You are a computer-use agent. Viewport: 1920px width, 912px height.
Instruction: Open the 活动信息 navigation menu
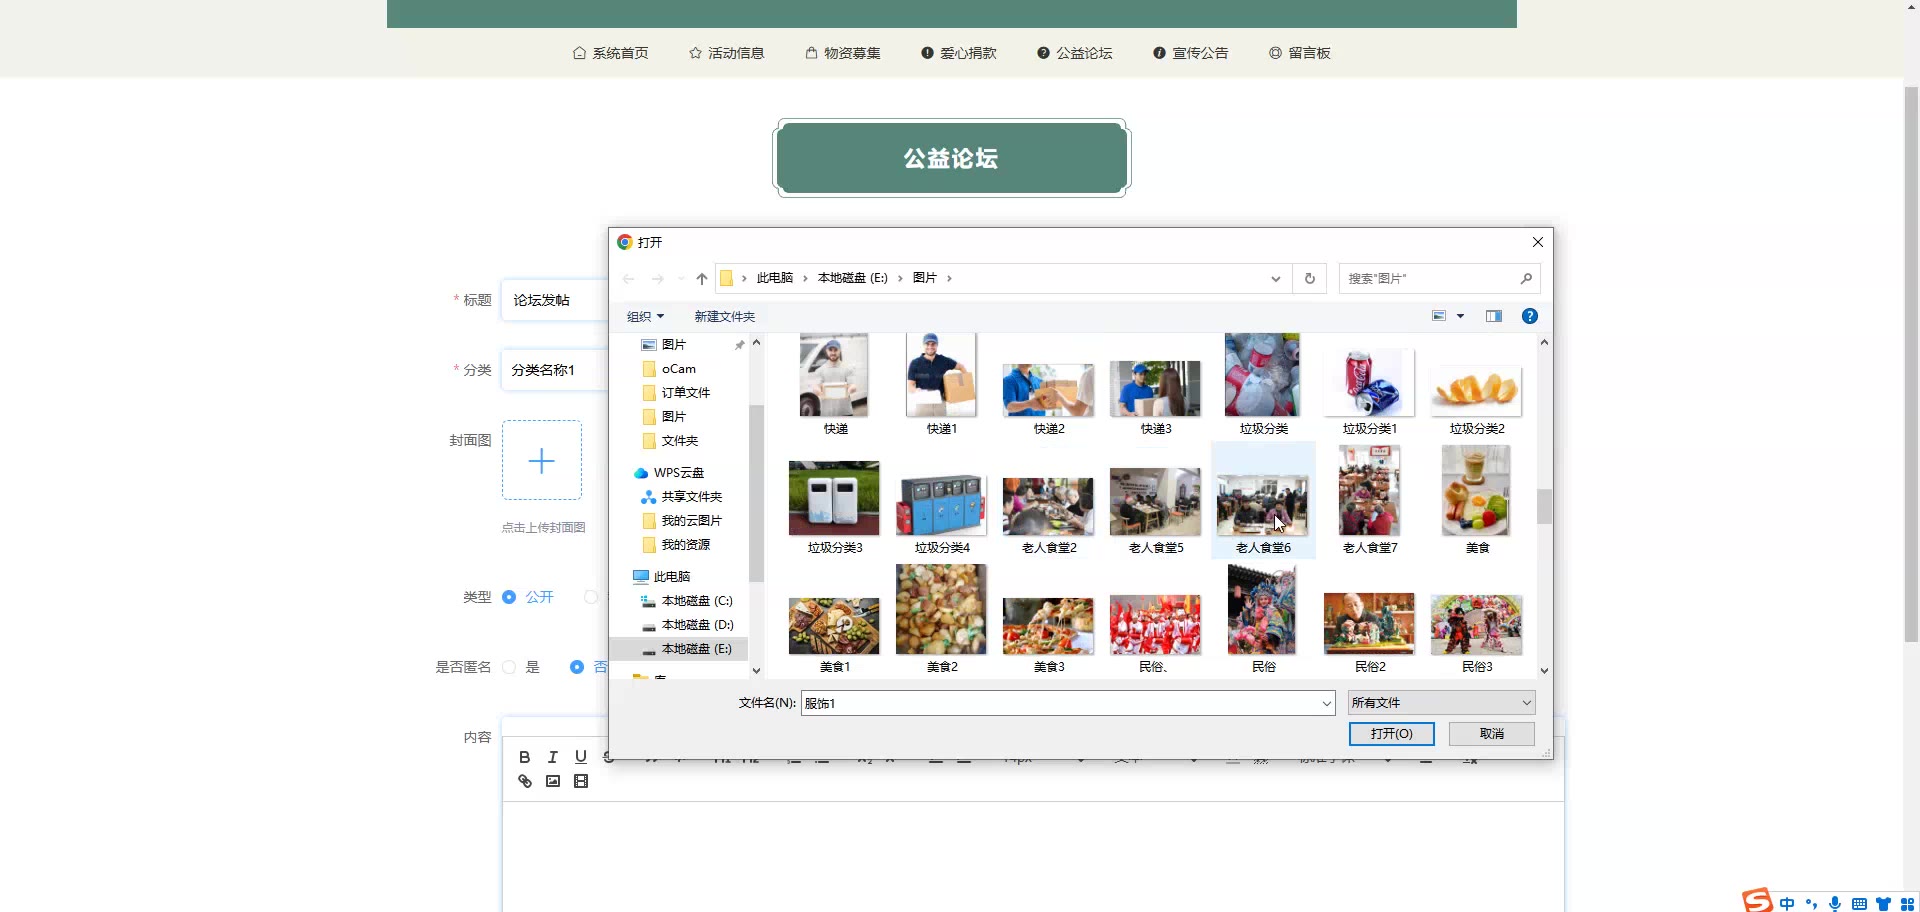727,53
